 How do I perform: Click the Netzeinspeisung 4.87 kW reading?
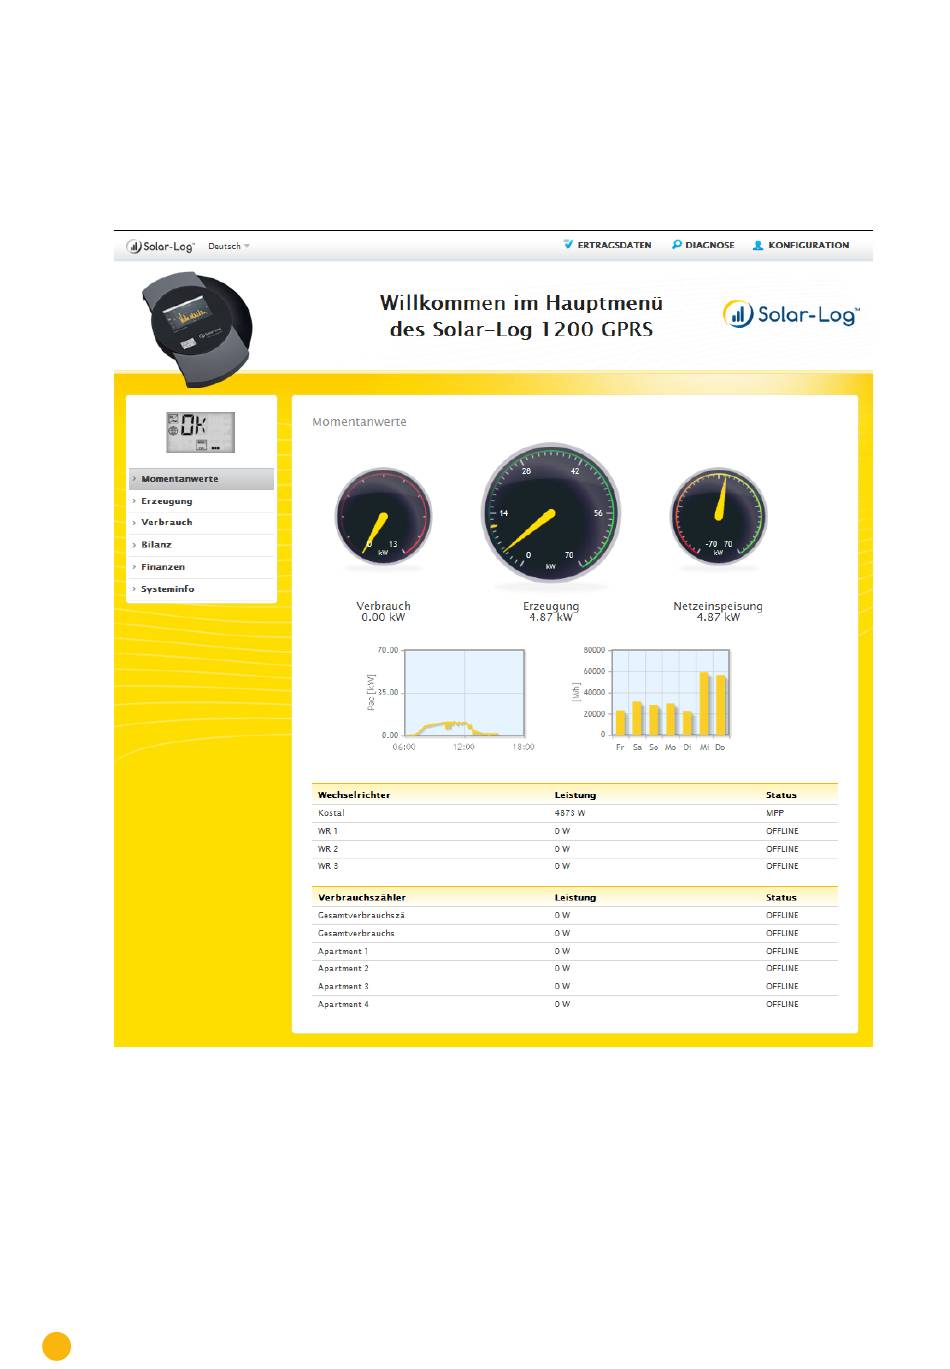[x=718, y=612]
